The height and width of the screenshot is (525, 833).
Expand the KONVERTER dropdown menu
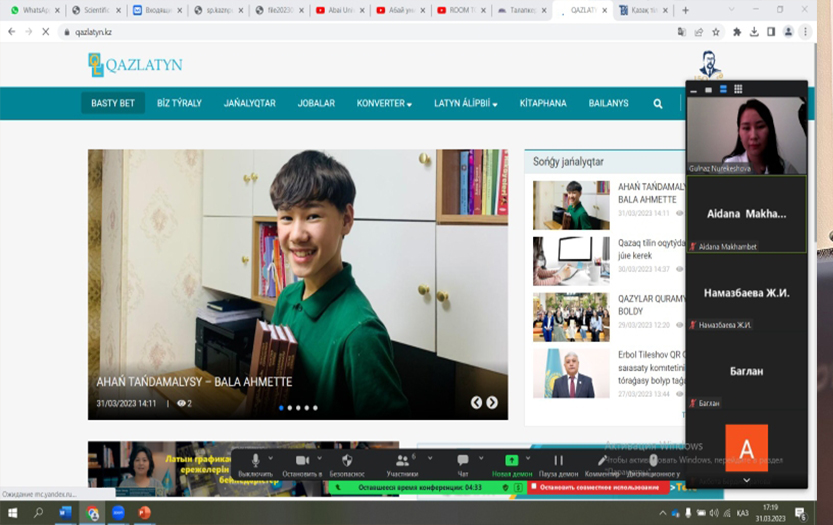pyautogui.click(x=384, y=103)
